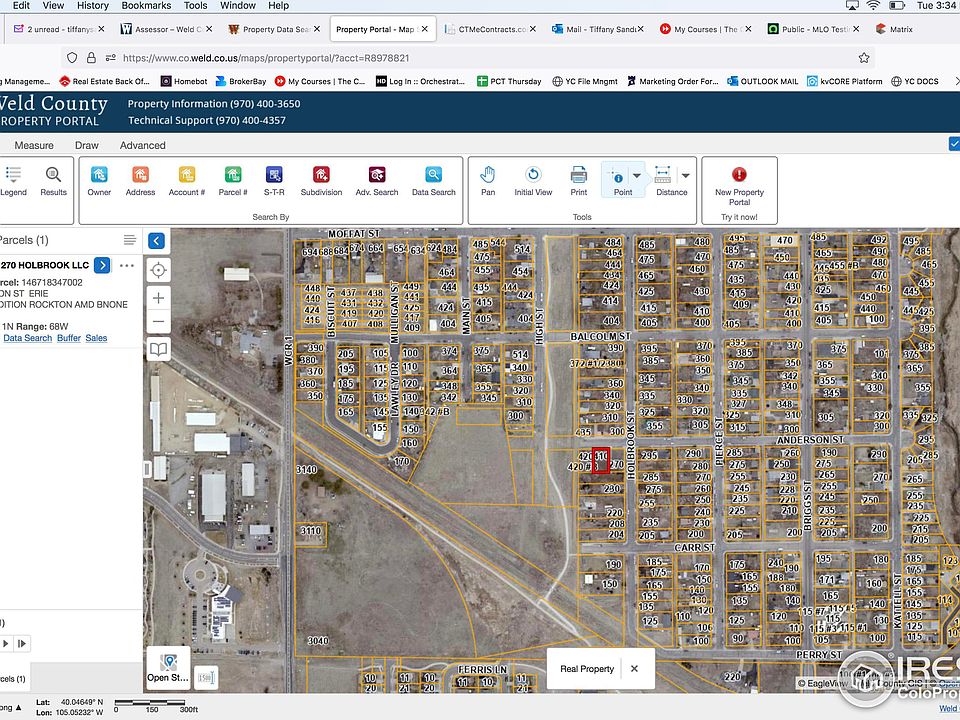The image size is (960, 720).
Task: Open the Distance tool dropdown arrow
Action: 686,176
